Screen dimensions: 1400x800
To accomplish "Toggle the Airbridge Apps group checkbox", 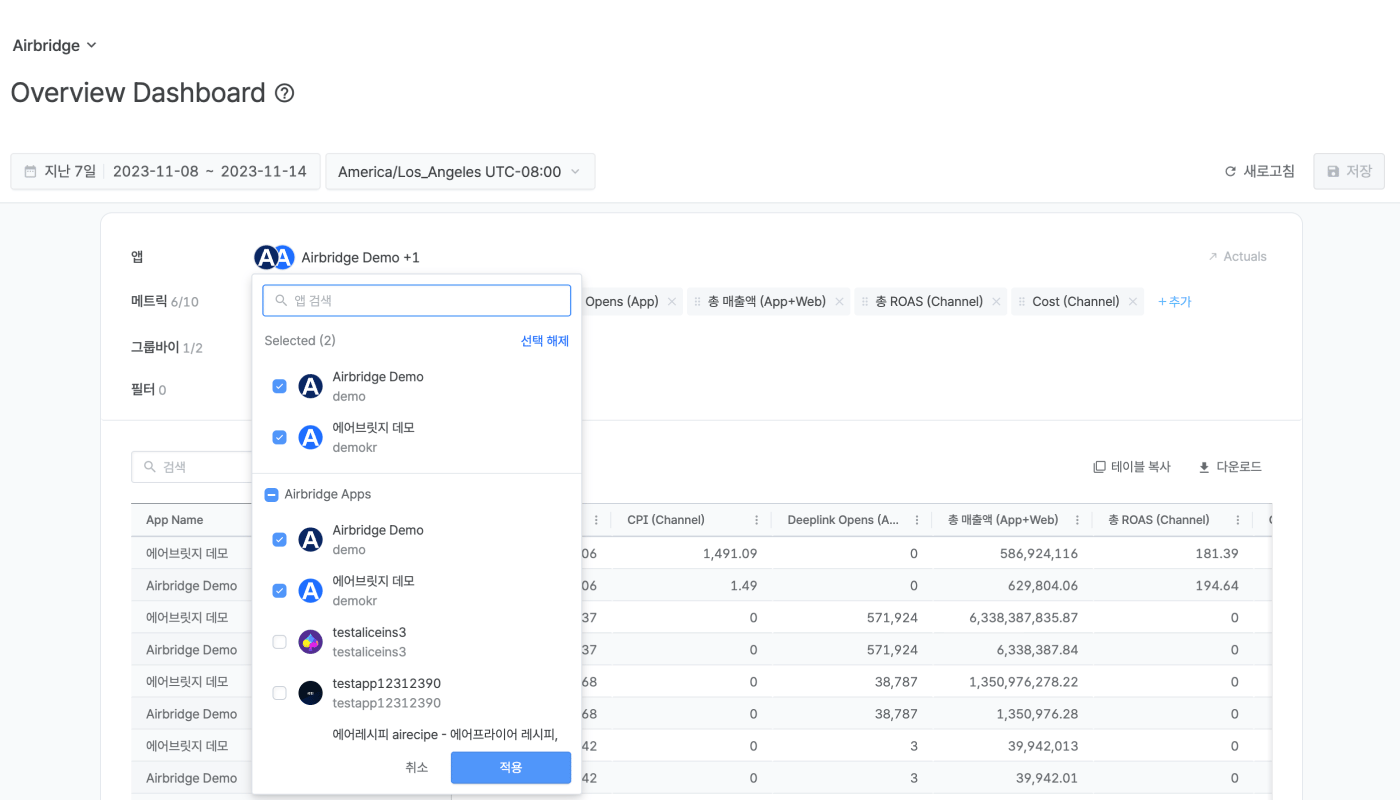I will [271, 494].
